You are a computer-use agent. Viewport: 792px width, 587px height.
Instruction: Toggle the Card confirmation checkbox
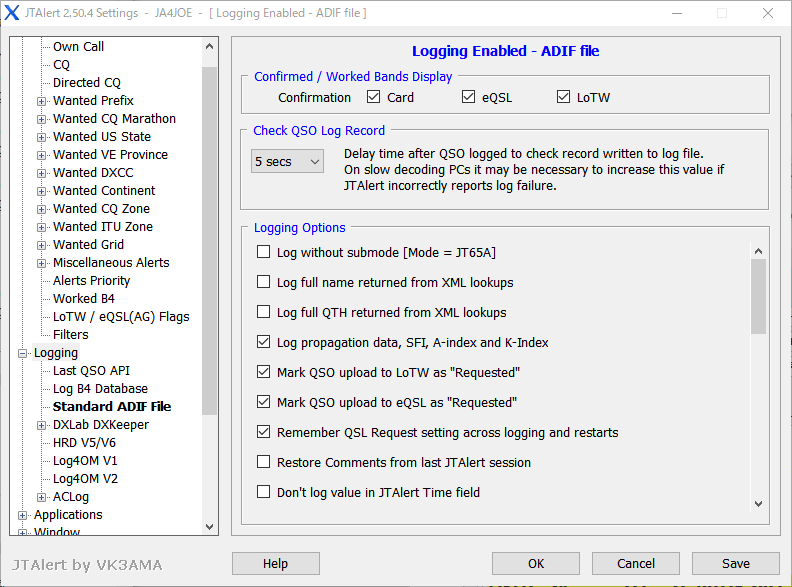point(374,98)
